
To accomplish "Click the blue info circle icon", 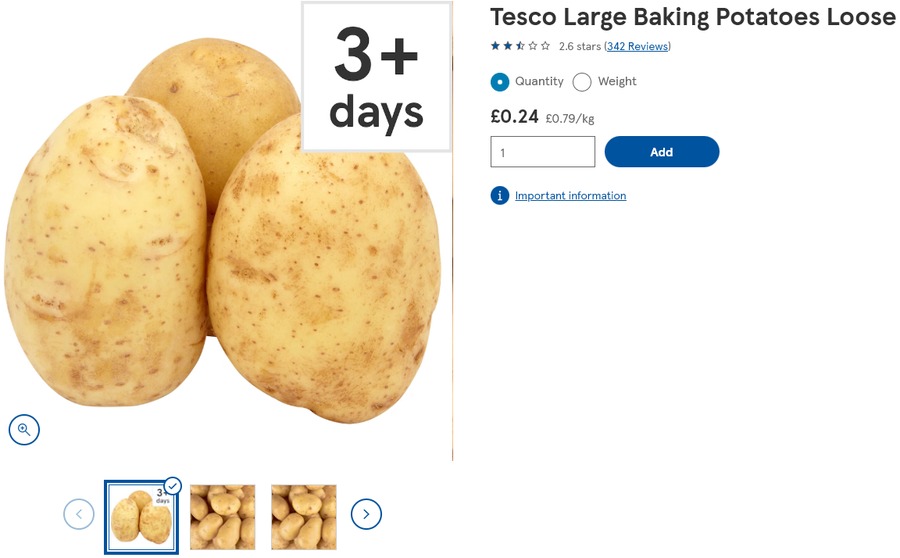I will coord(500,195).
